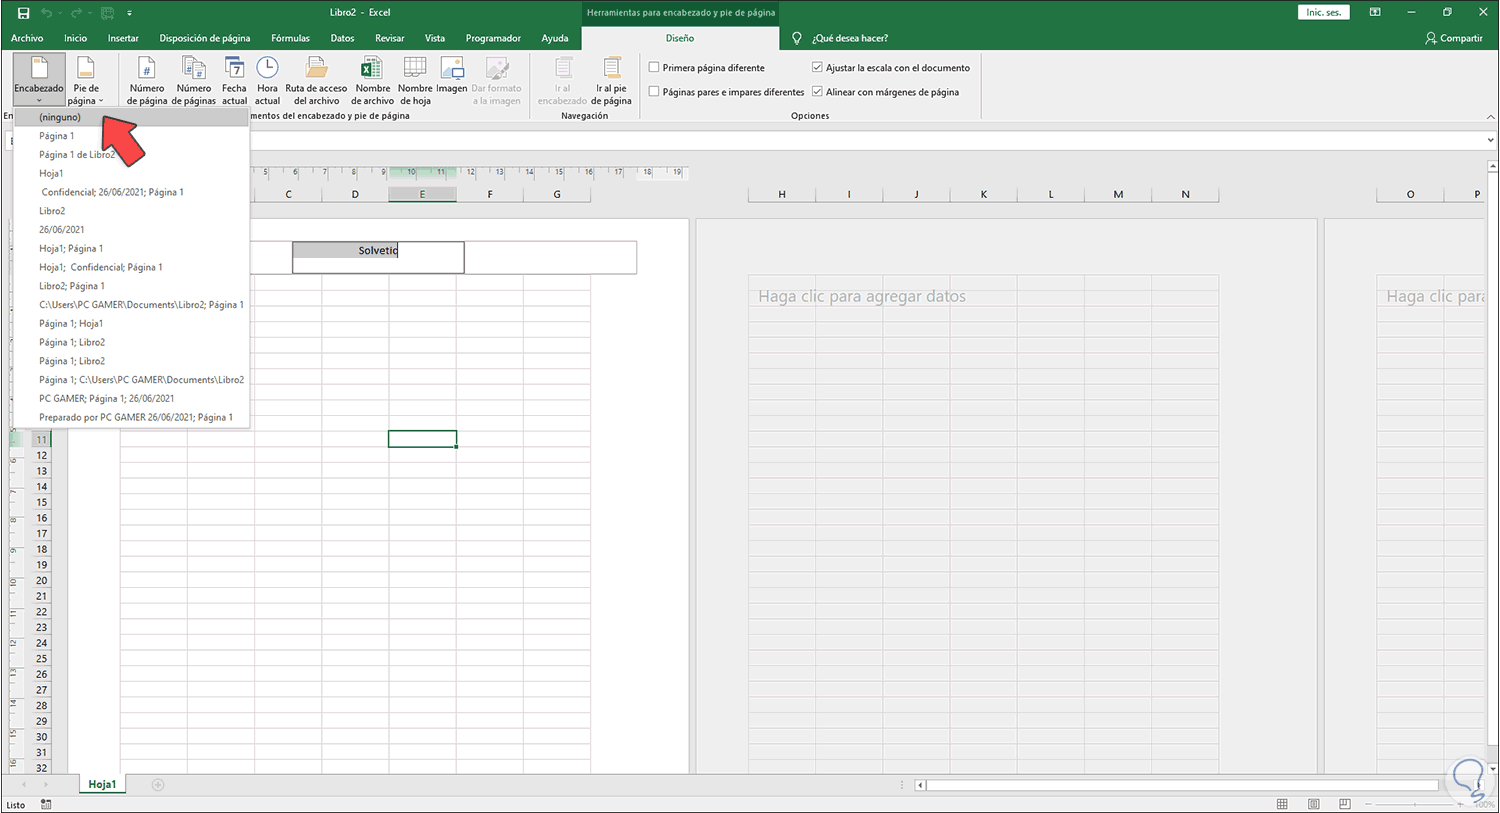1500x813 pixels.
Task: Click the Save icon in the title bar
Action: (x=24, y=13)
